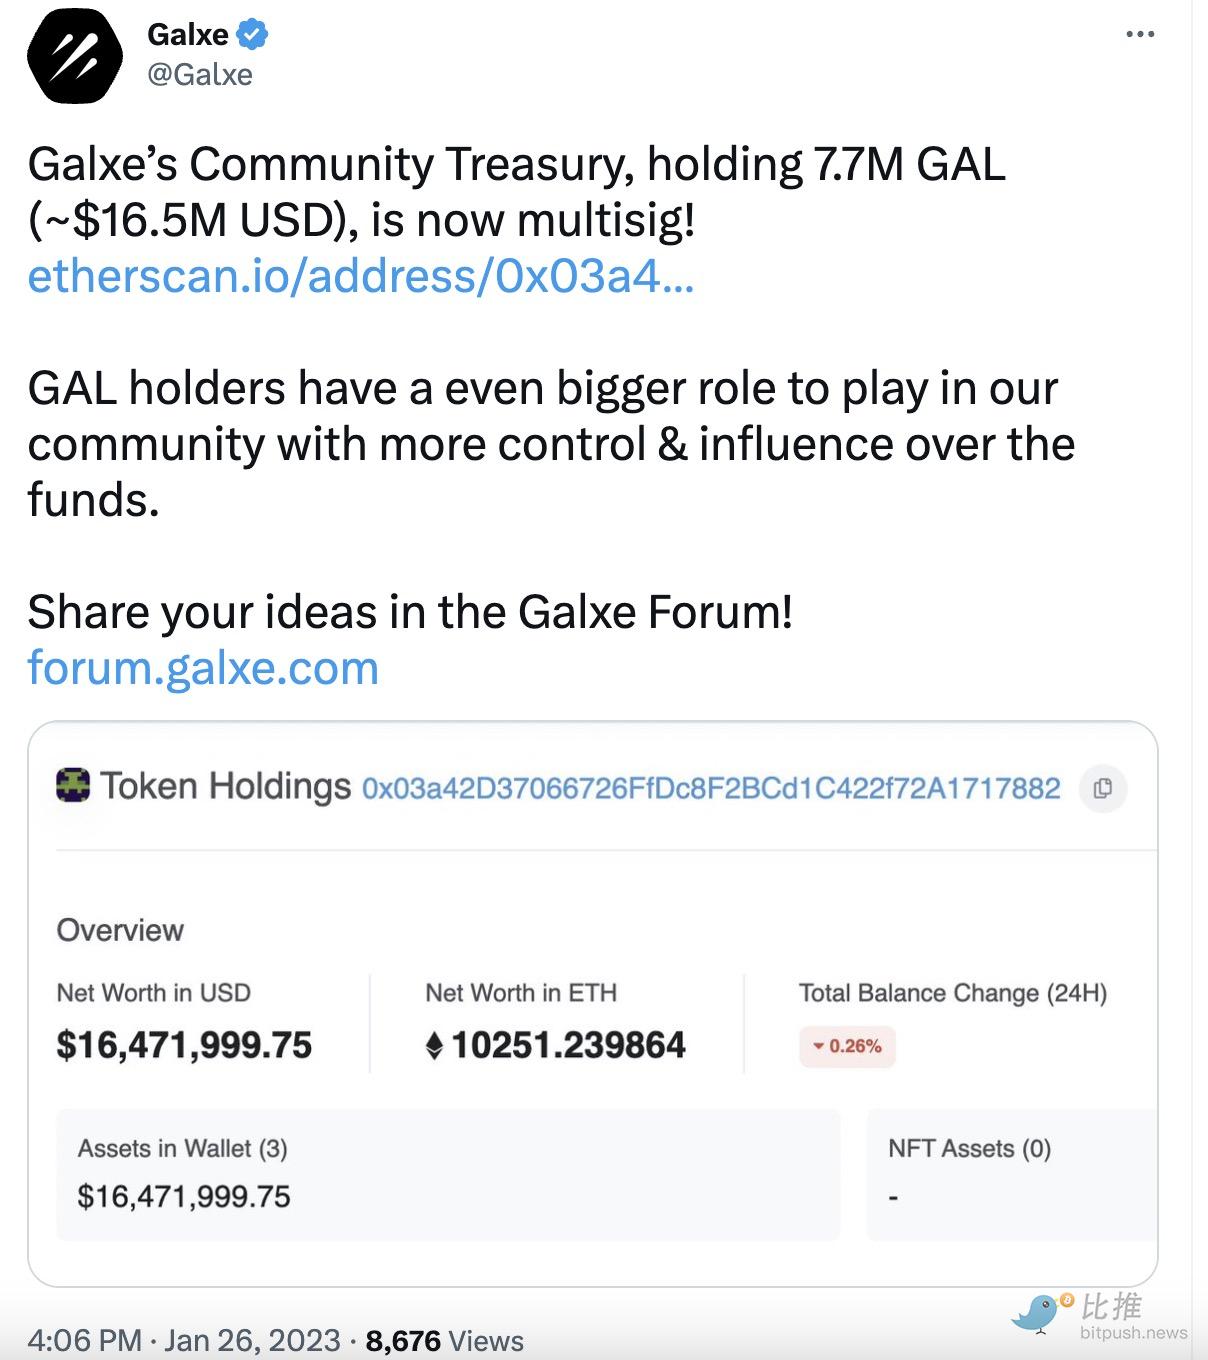Image resolution: width=1208 pixels, height=1360 pixels.
Task: Click the bitpush bird logo watermark
Action: point(1038,1313)
